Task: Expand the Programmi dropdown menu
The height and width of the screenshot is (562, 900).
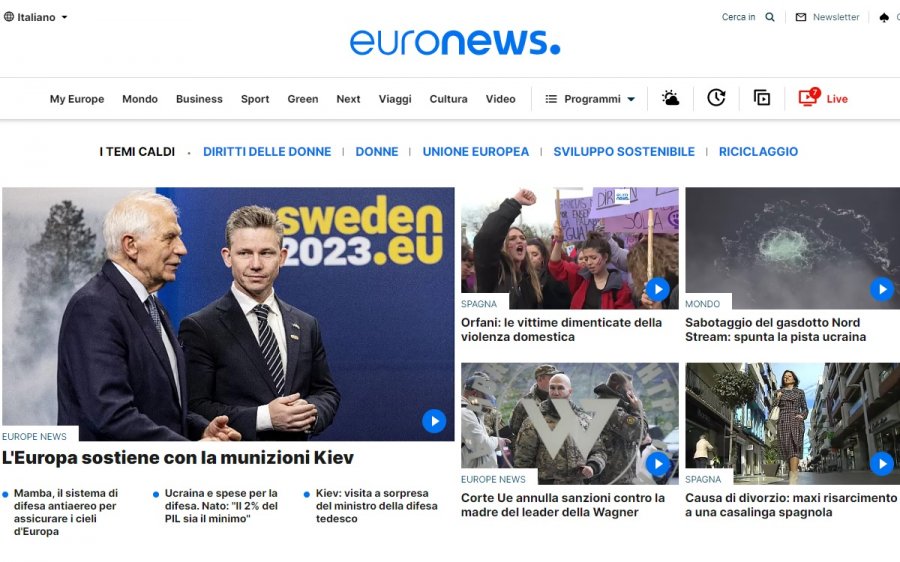Action: (589, 99)
